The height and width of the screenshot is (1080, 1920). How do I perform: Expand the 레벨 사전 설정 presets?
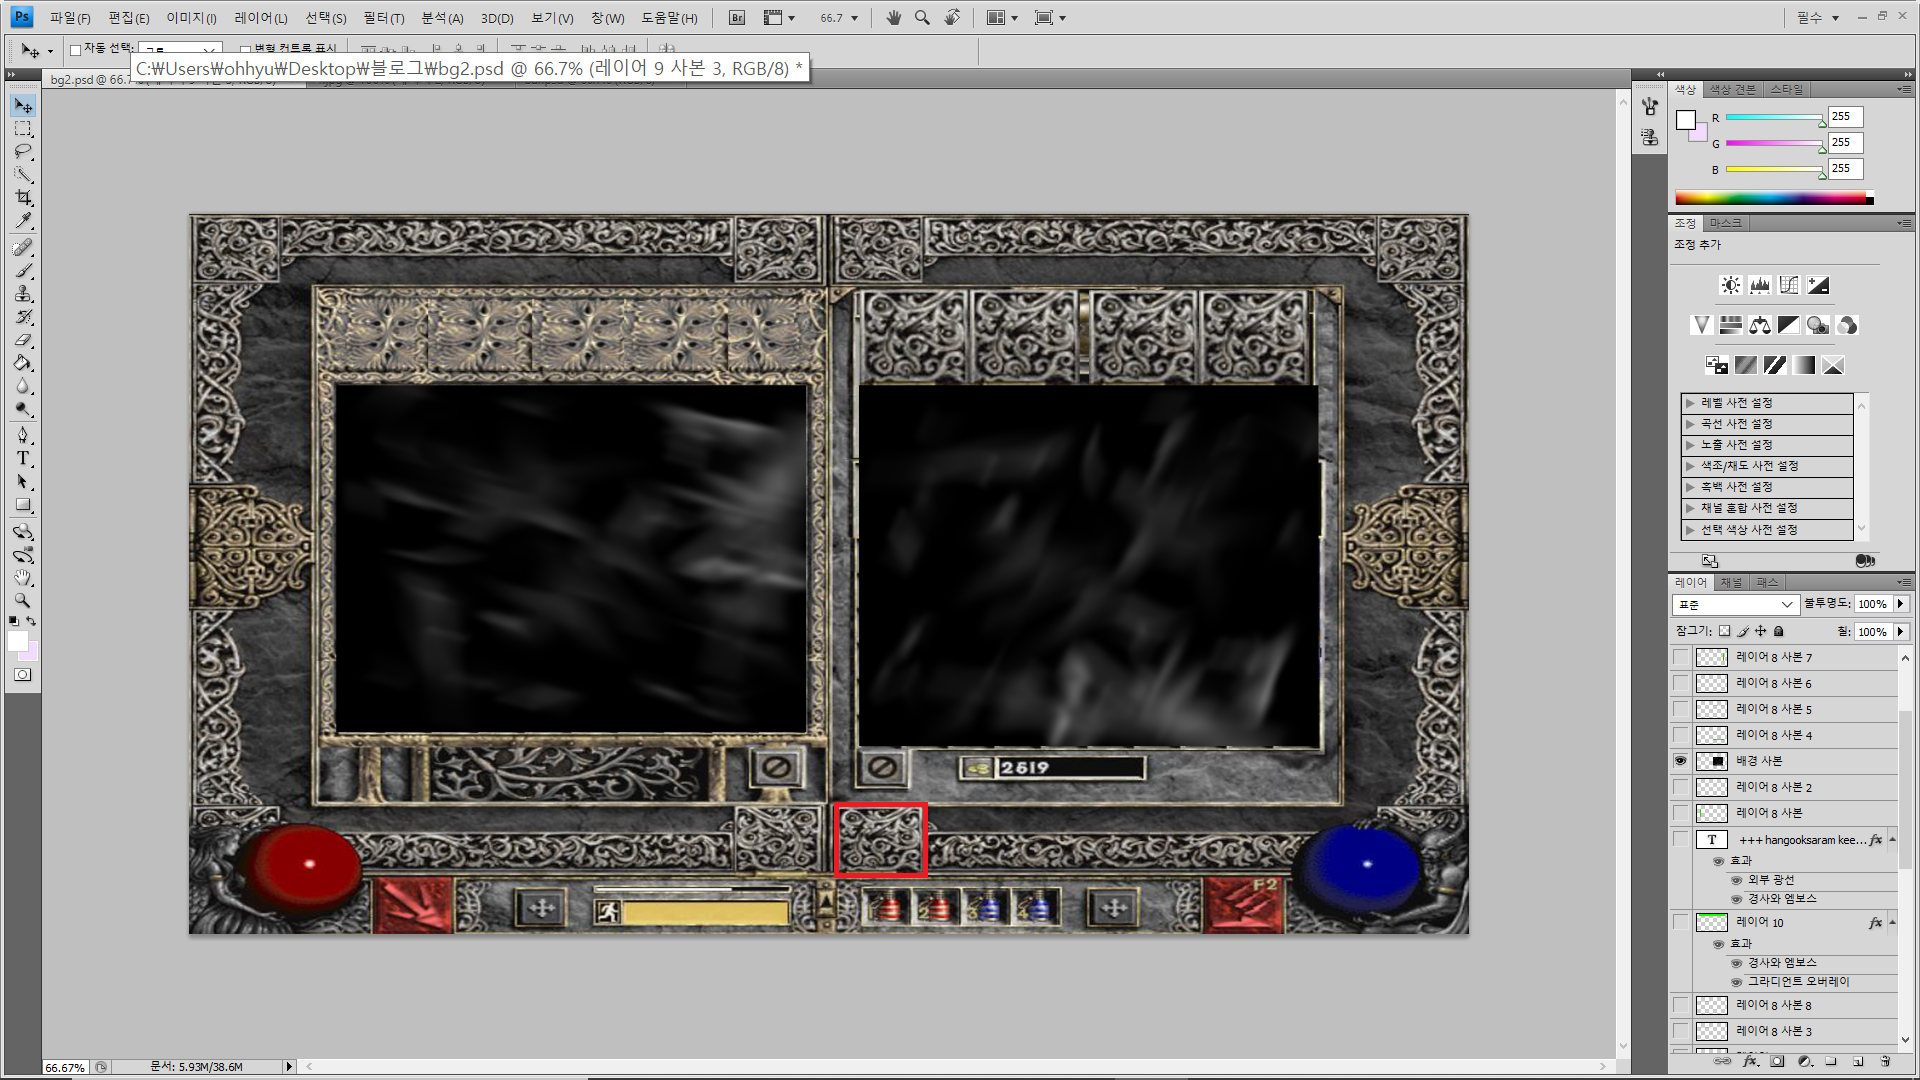1690,403
